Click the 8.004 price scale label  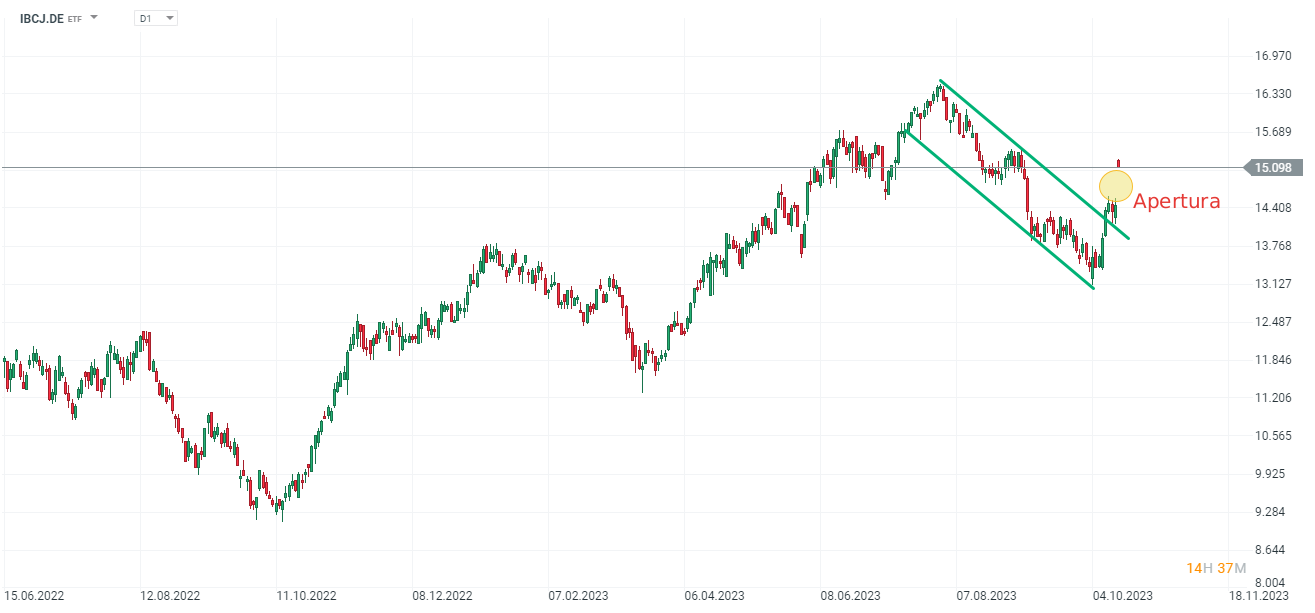[x=1270, y=582]
